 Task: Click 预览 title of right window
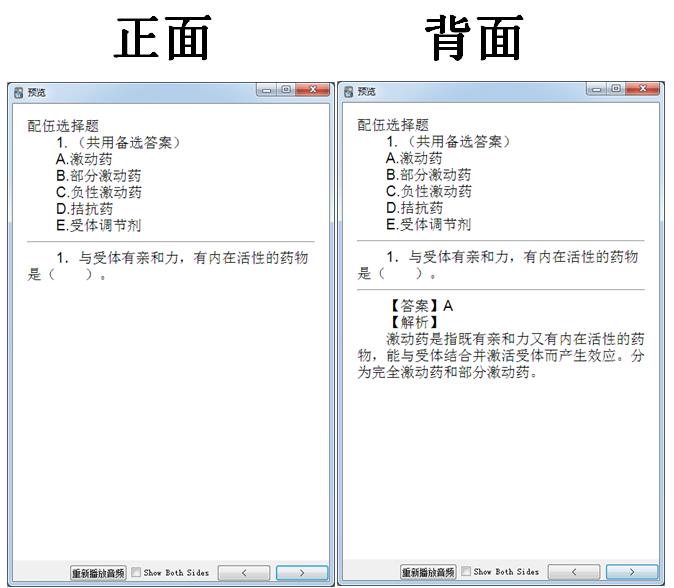[x=367, y=92]
